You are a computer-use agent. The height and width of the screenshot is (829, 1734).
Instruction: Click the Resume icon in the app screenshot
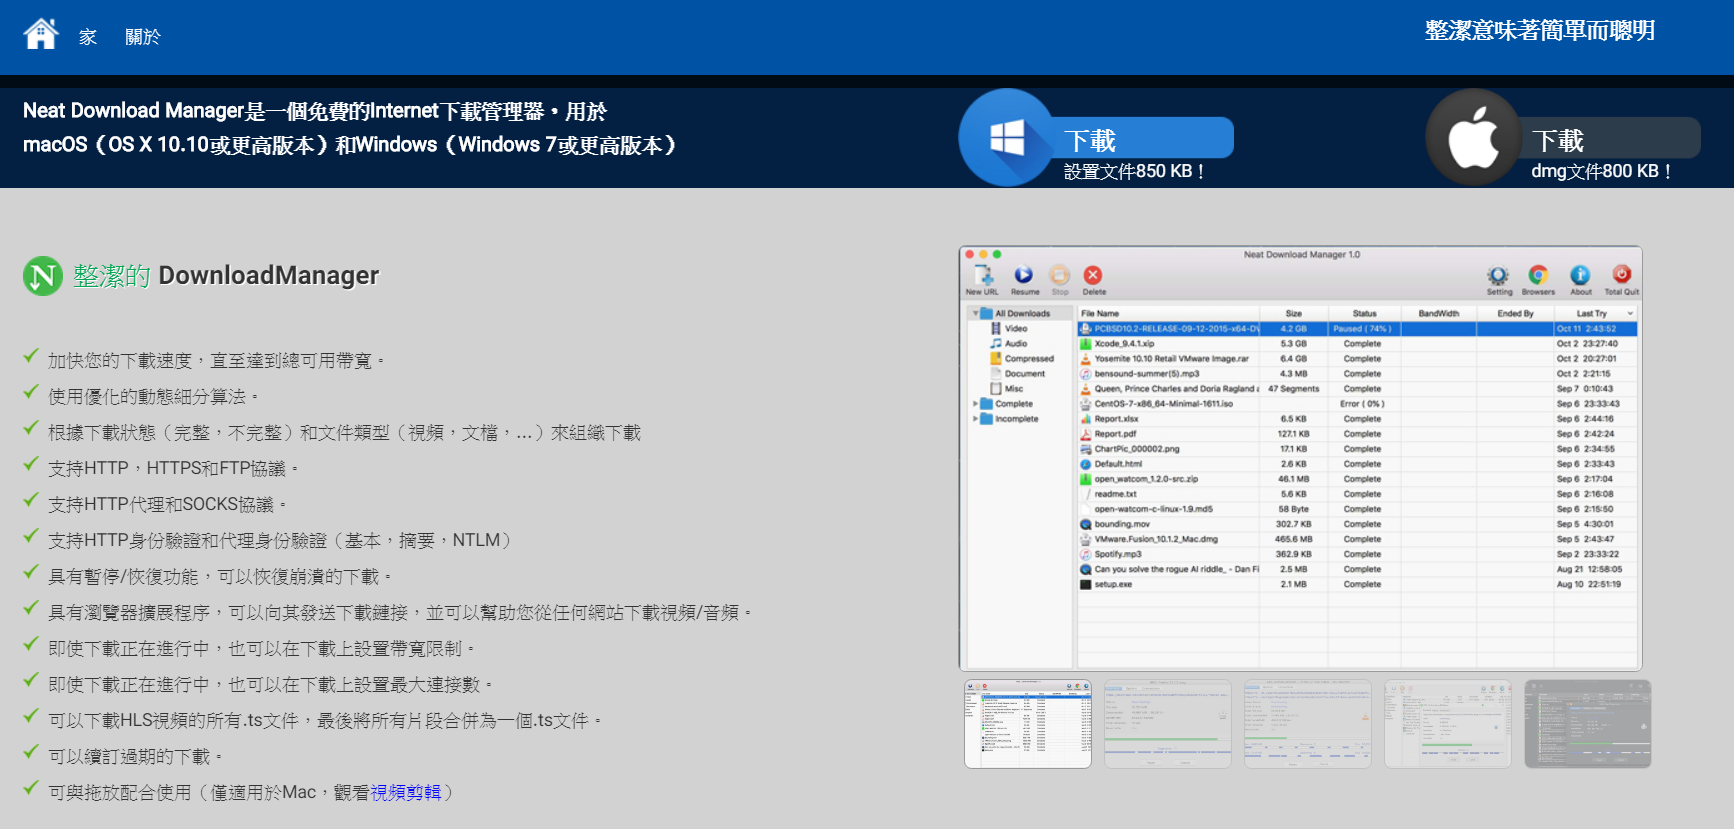(x=1024, y=279)
